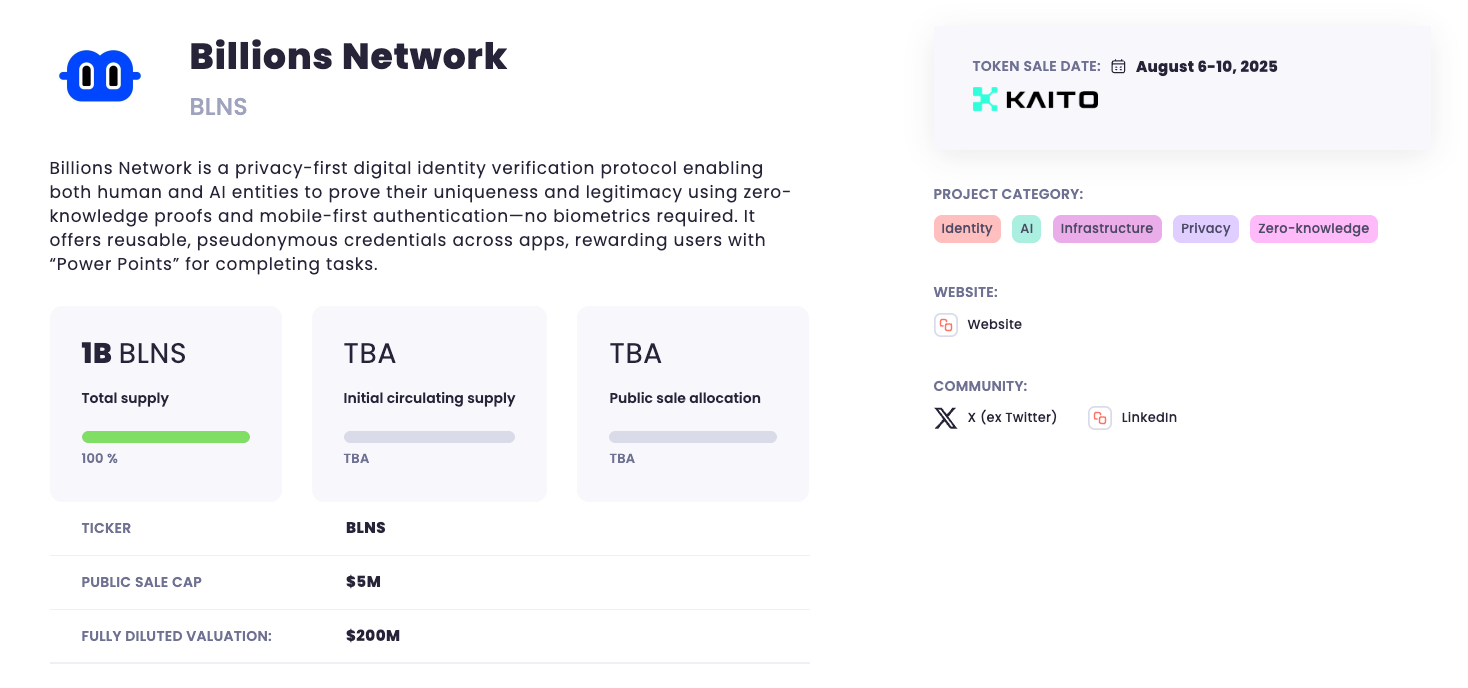This screenshot has height=688, width=1468.
Task: Click the Total supply progress bar
Action: pyautogui.click(x=165, y=437)
